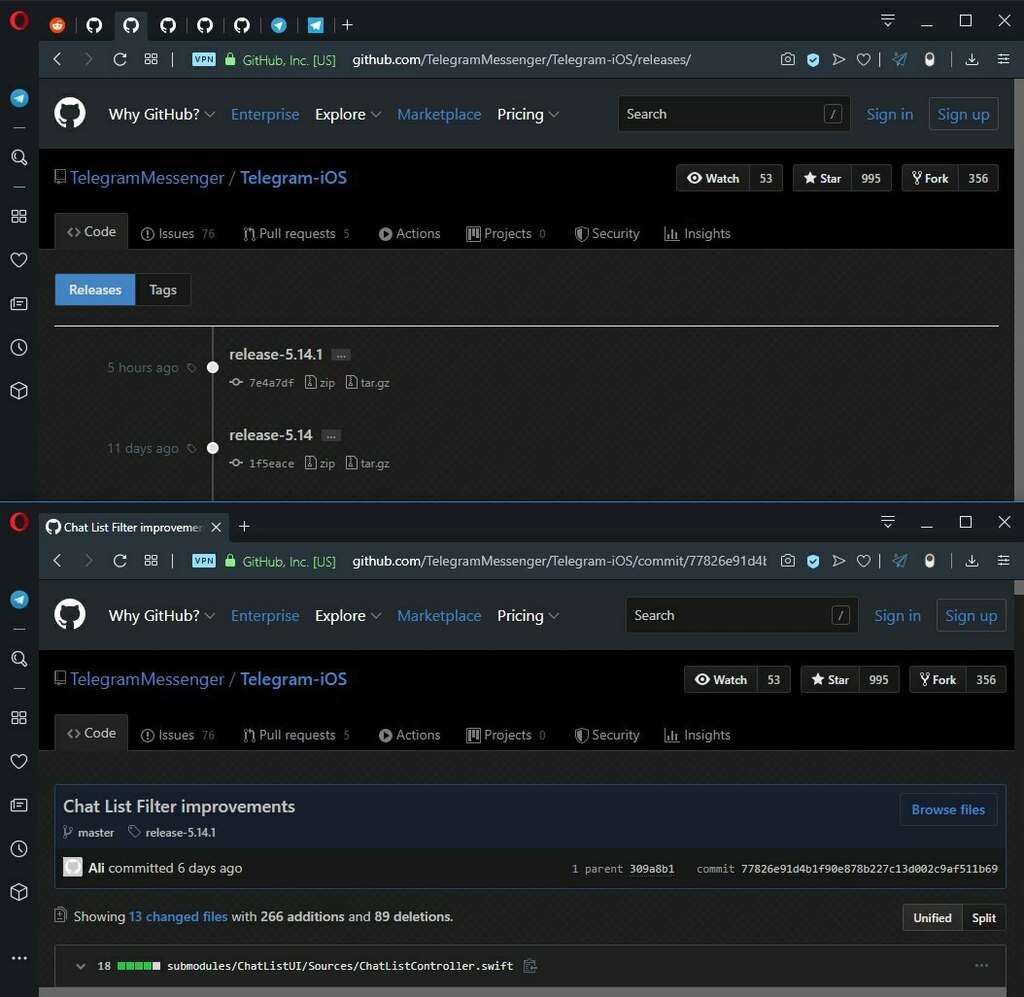Reload page in bottom window
Viewport: 1024px width, 997px height.
[x=120, y=561]
